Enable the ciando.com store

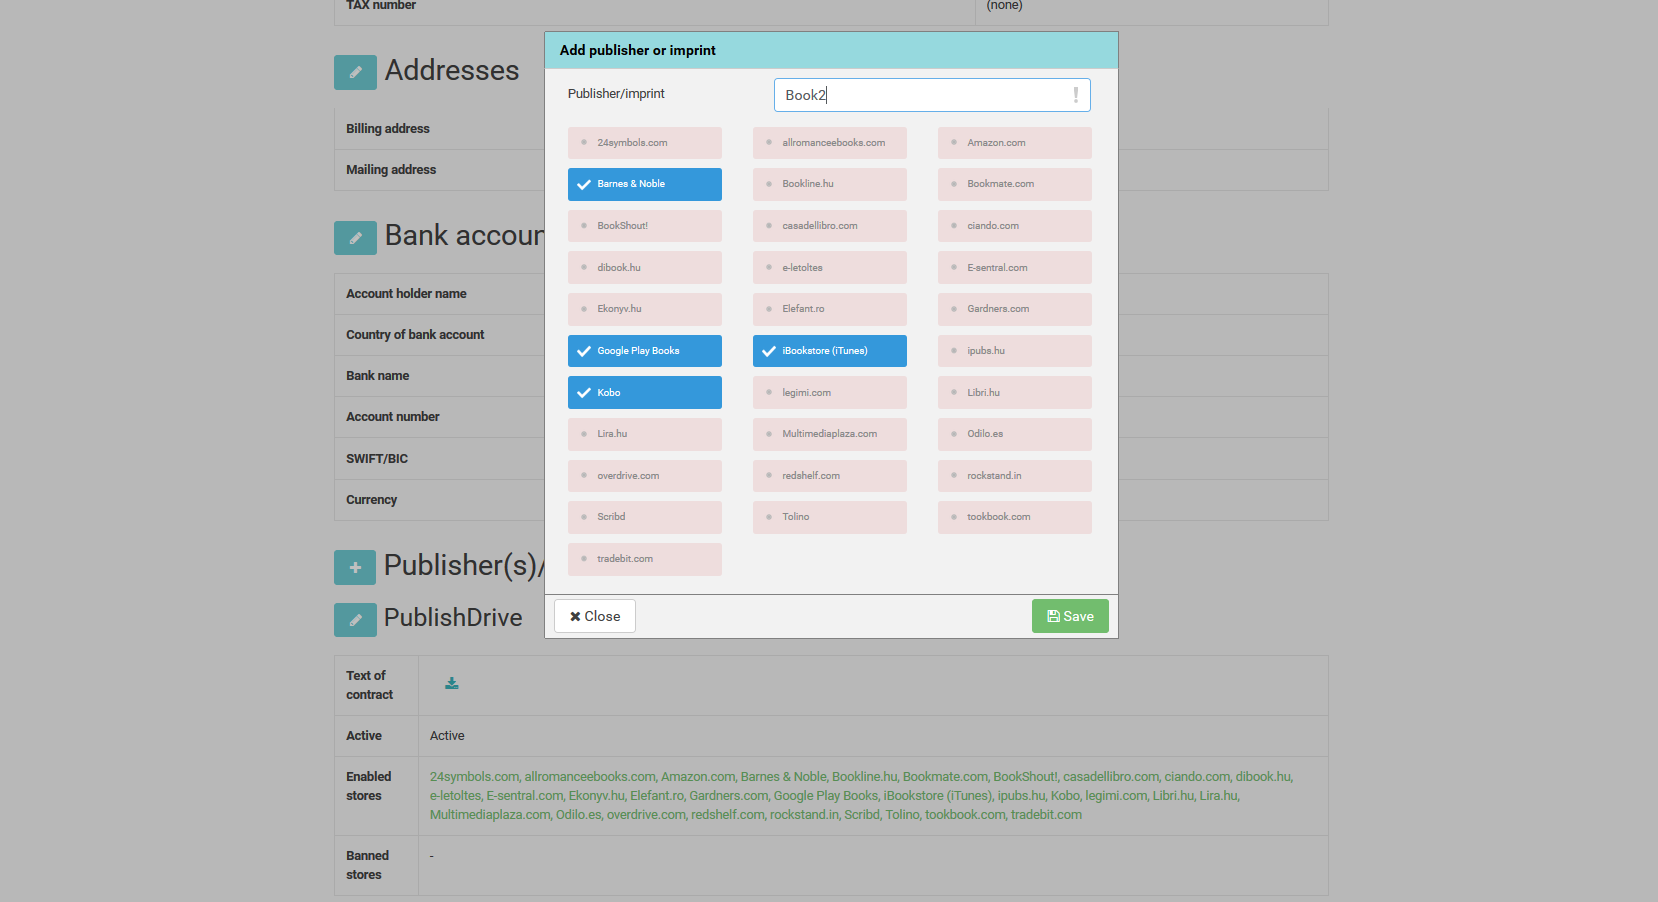point(1015,226)
